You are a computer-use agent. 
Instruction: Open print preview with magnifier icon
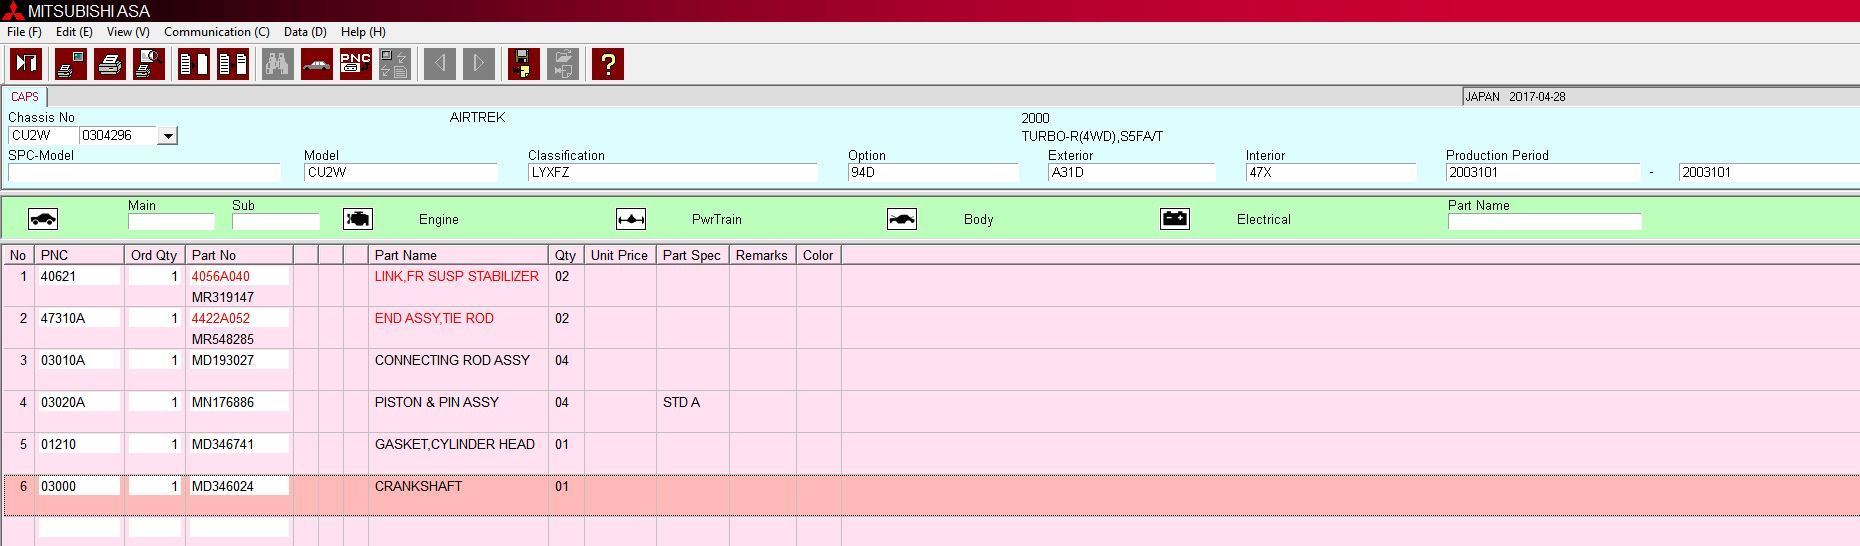point(148,64)
